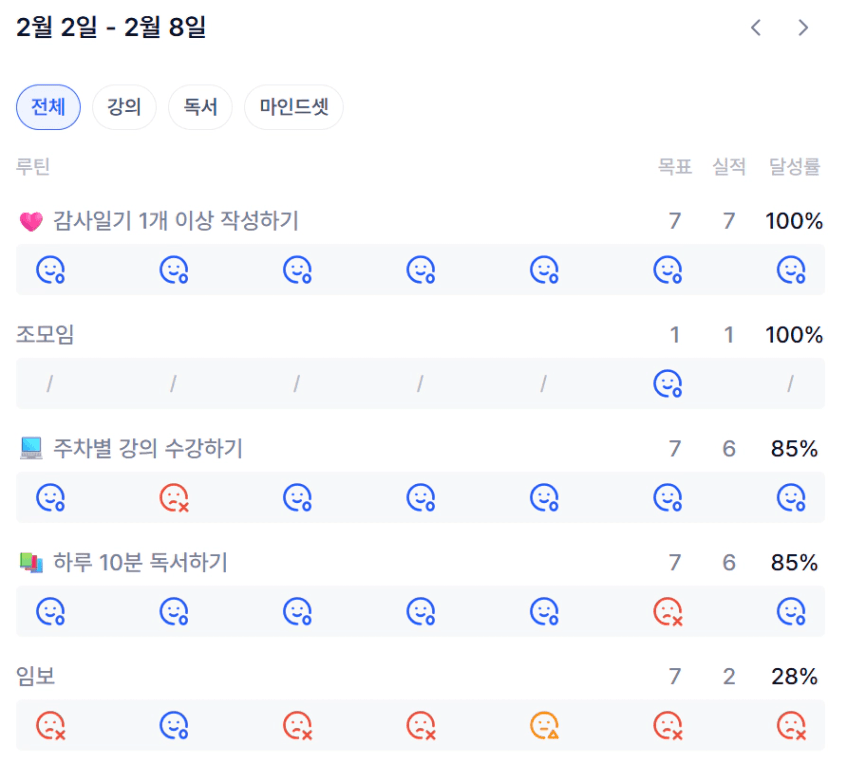Go to the next week with right chevron
Image resolution: width=847 pixels, height=782 pixels.
coord(803,28)
